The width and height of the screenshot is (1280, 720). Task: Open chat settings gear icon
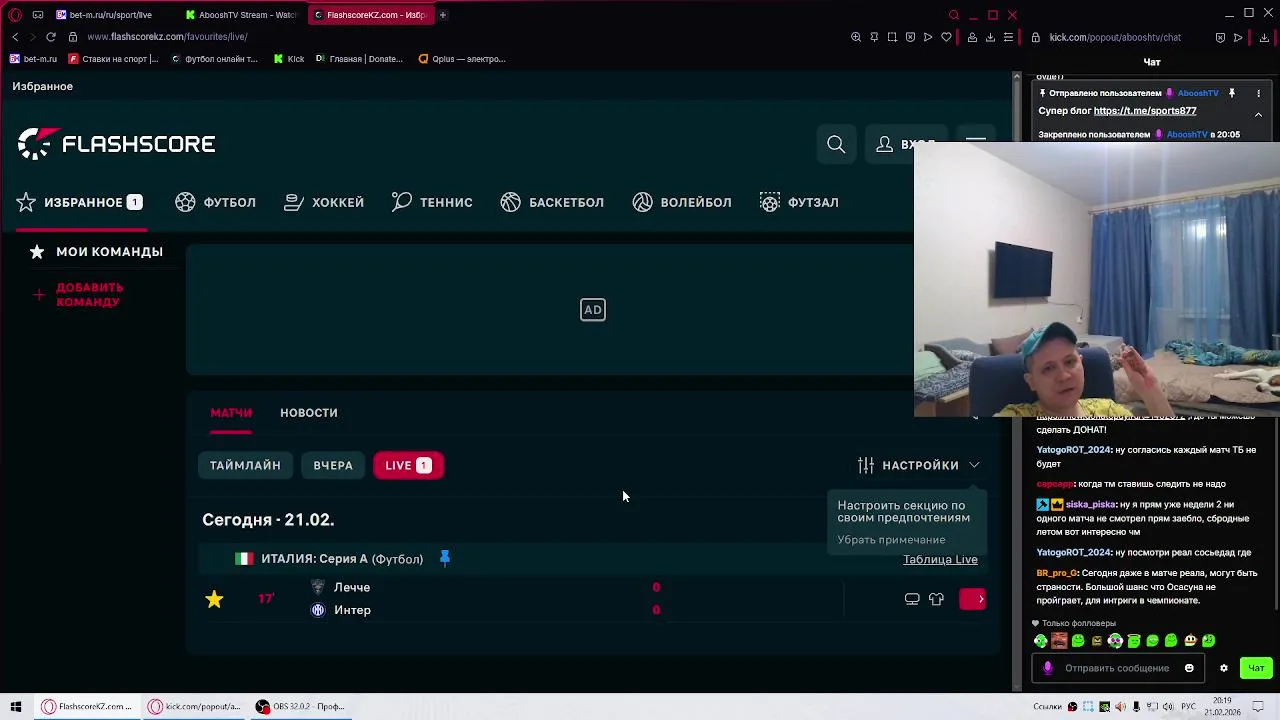click(1223, 668)
